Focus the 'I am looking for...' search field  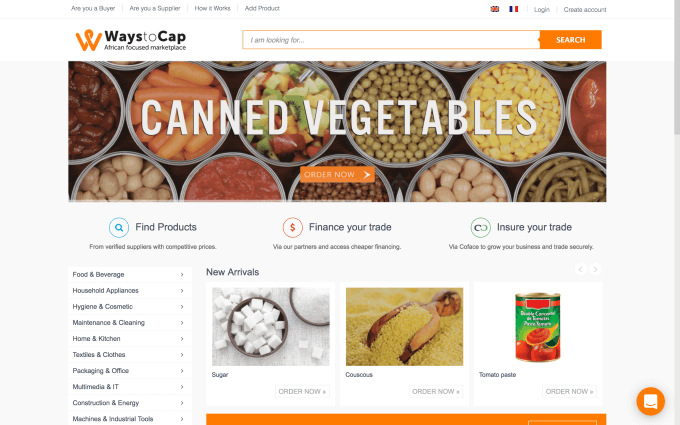pos(391,40)
